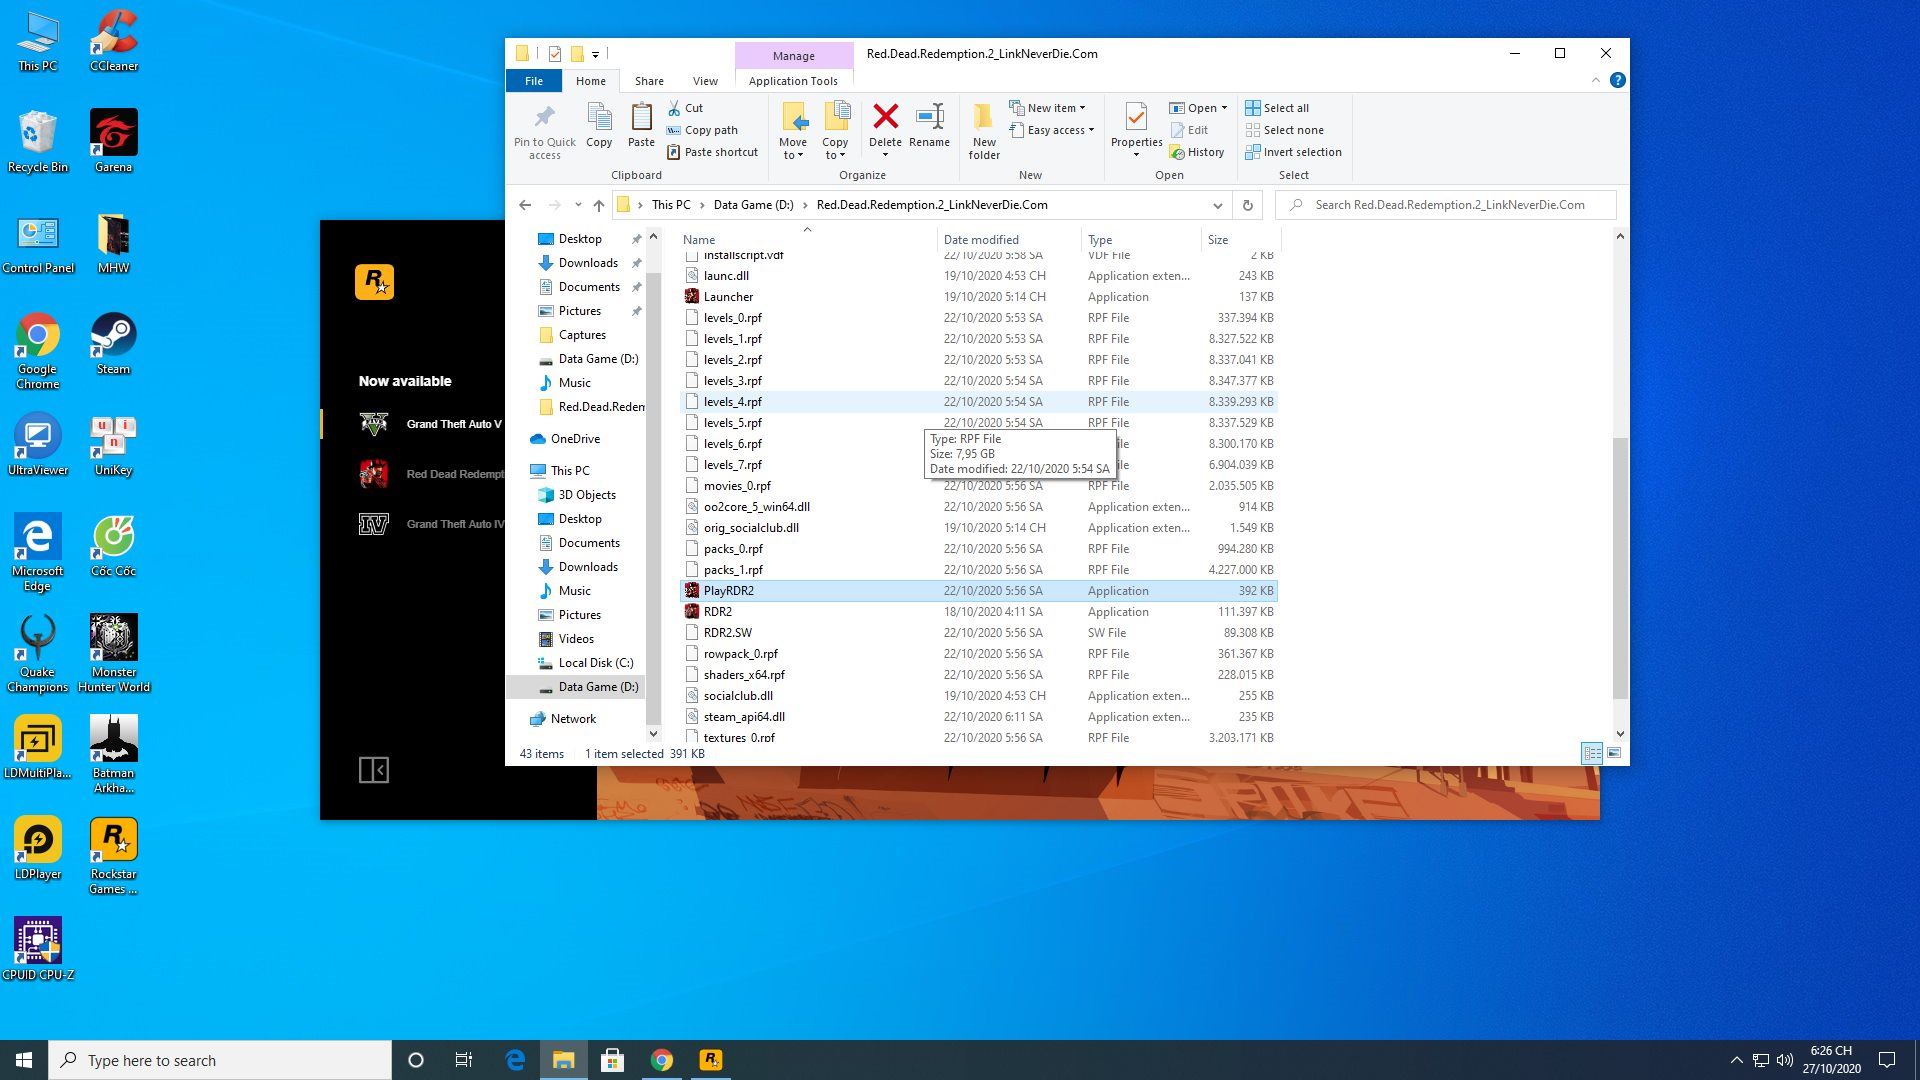Open the Application Tools tab
Screen dimensions: 1920x1080
793,81
